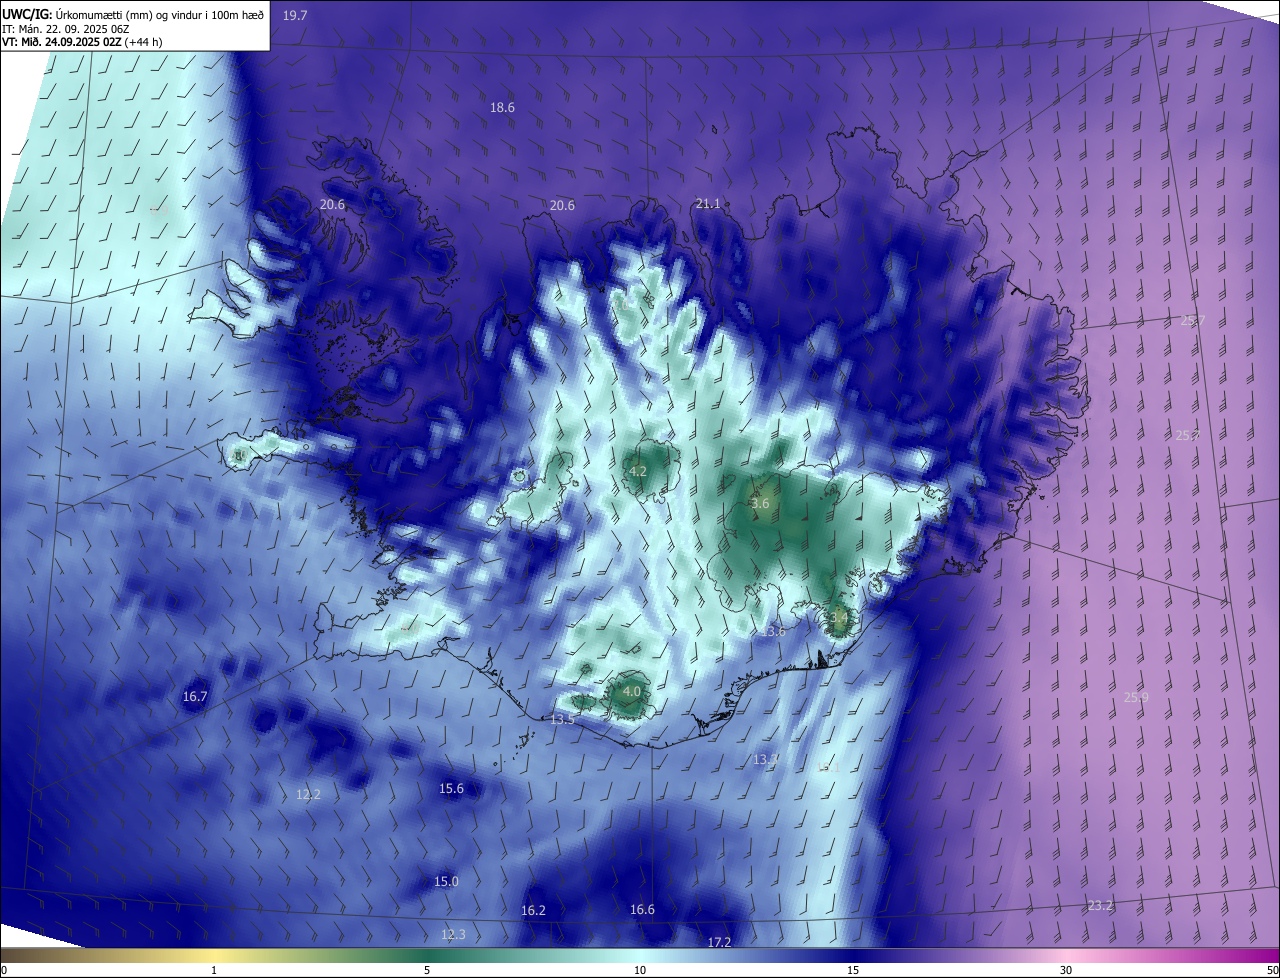Viewport: 1280px width, 978px height.
Task: Click the 15.6 value label
Action: click(x=452, y=788)
